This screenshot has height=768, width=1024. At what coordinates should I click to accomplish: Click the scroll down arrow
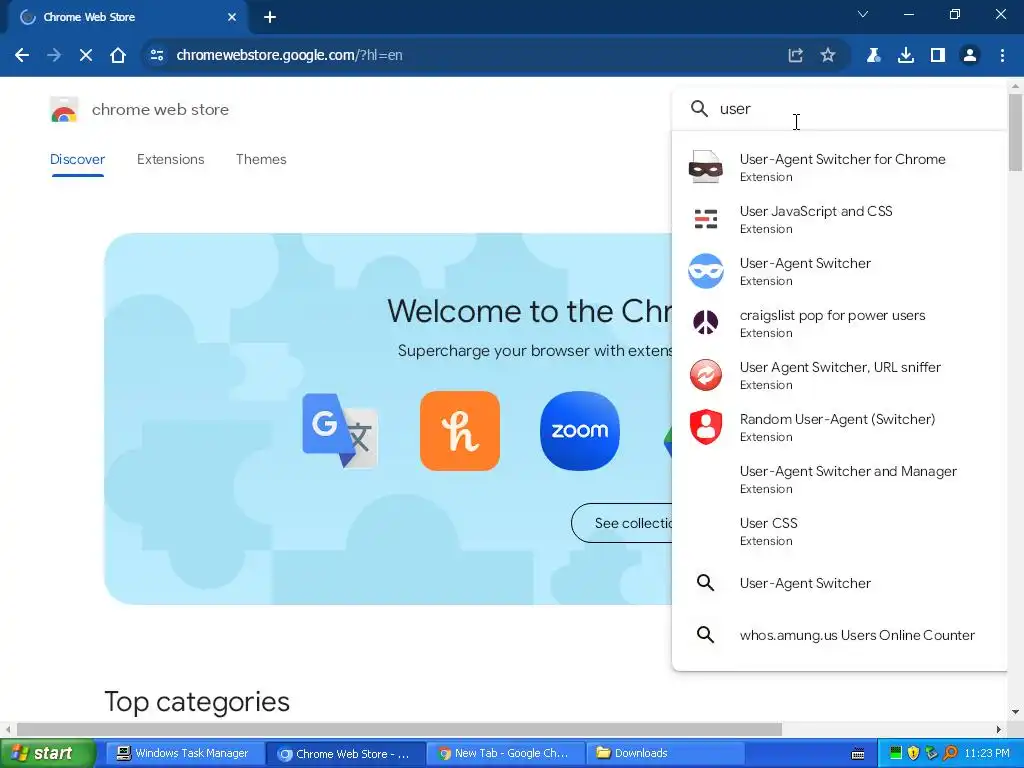1016,712
